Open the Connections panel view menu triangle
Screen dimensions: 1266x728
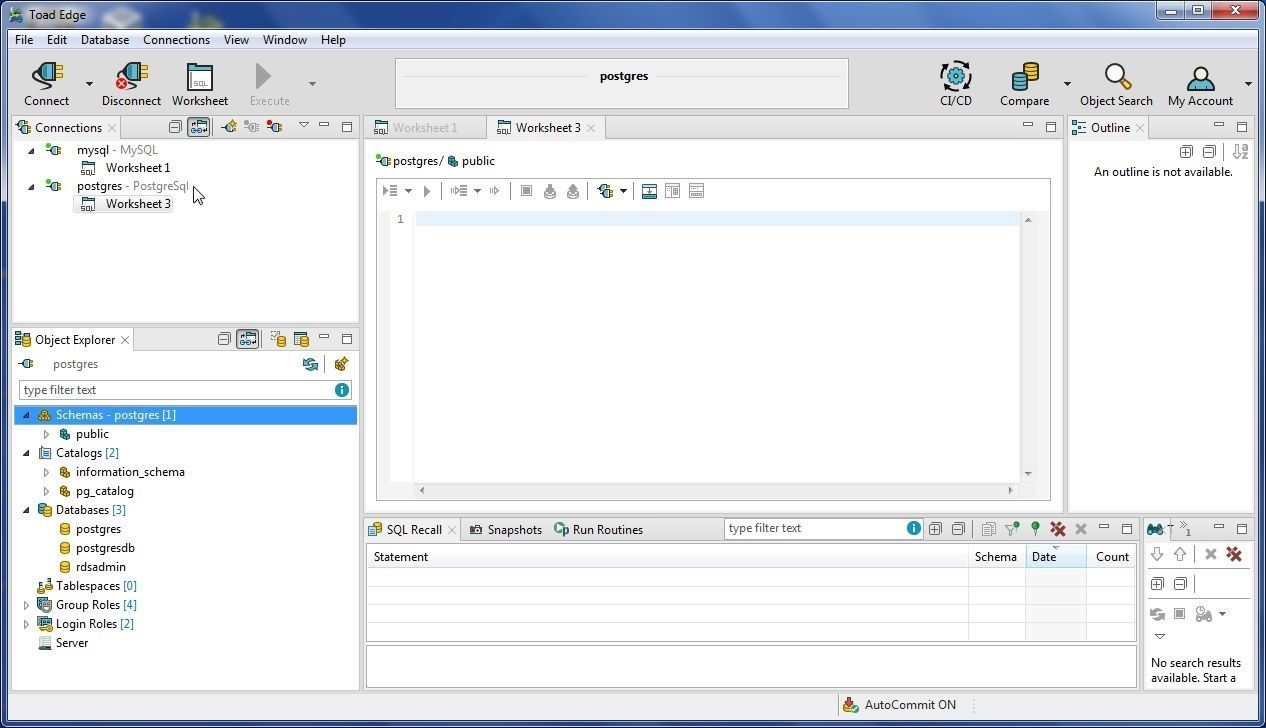coord(304,125)
